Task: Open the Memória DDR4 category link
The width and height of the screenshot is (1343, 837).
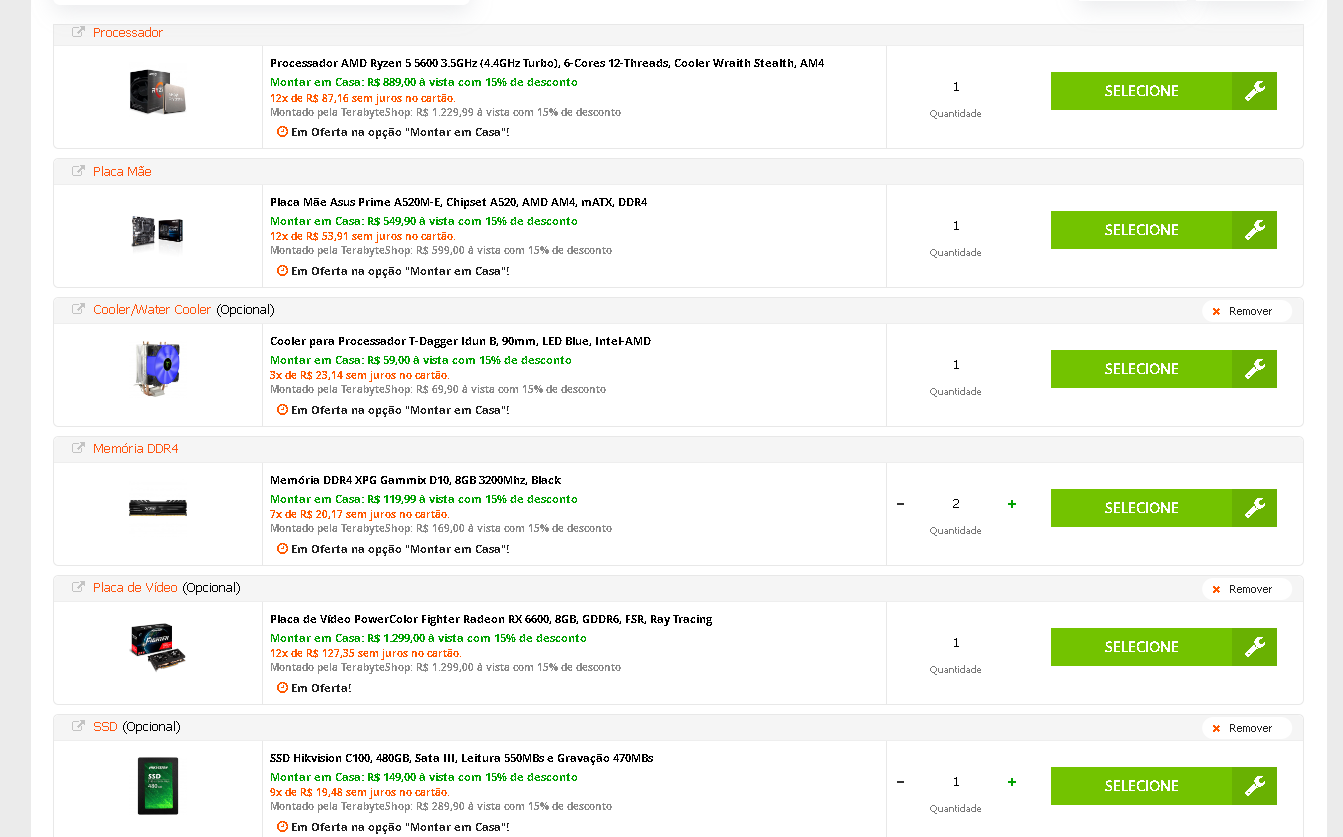Action: [135, 449]
